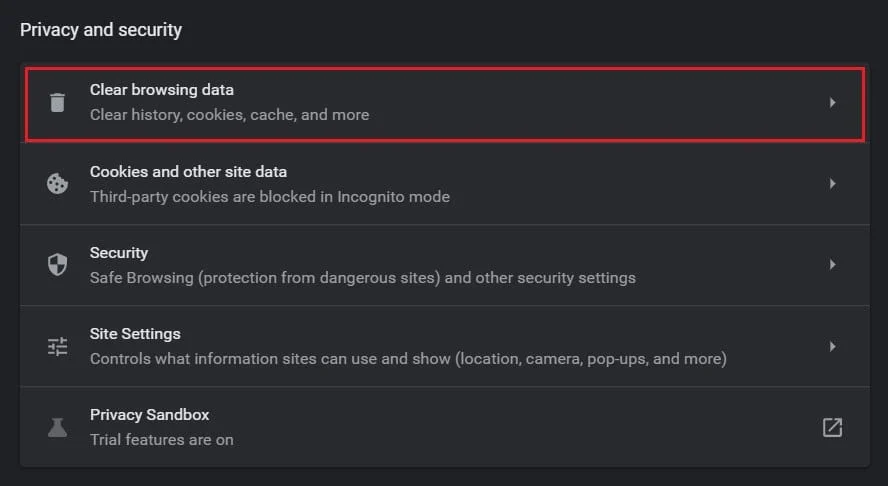The width and height of the screenshot is (888, 486).
Task: Expand the Clear browsing data arrow
Action: click(832, 102)
